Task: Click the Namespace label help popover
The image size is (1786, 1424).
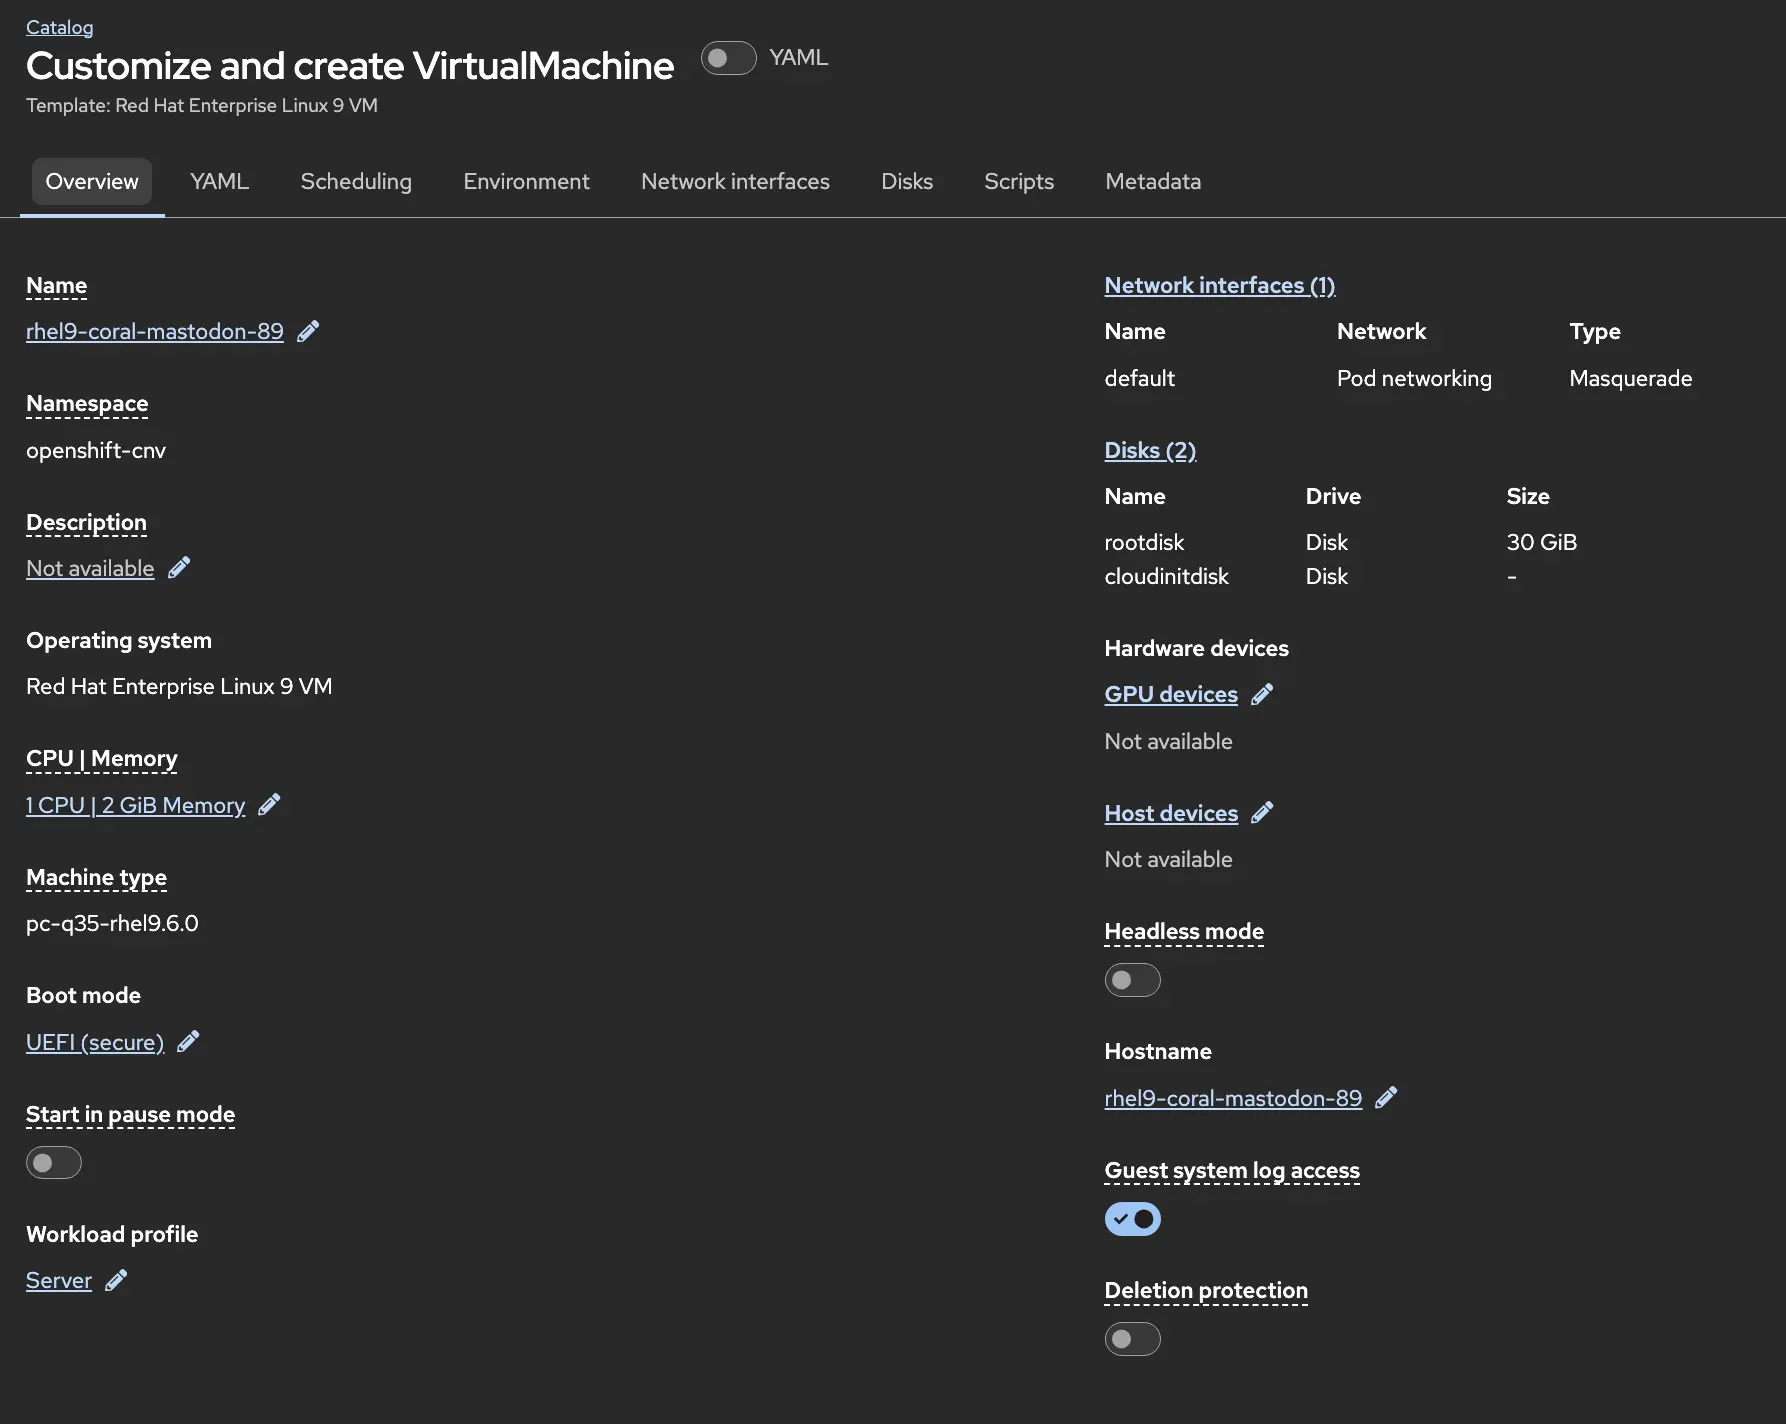Action: [87, 403]
